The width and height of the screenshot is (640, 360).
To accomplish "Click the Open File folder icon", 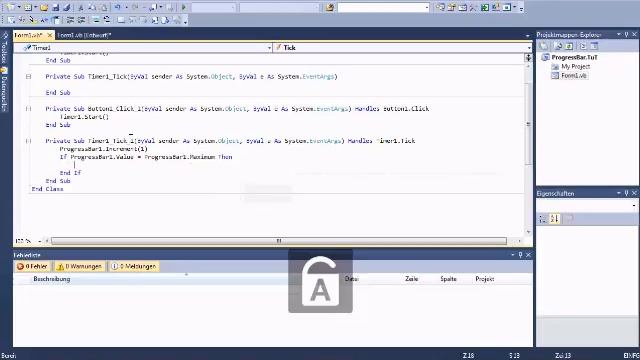I will point(44,7).
